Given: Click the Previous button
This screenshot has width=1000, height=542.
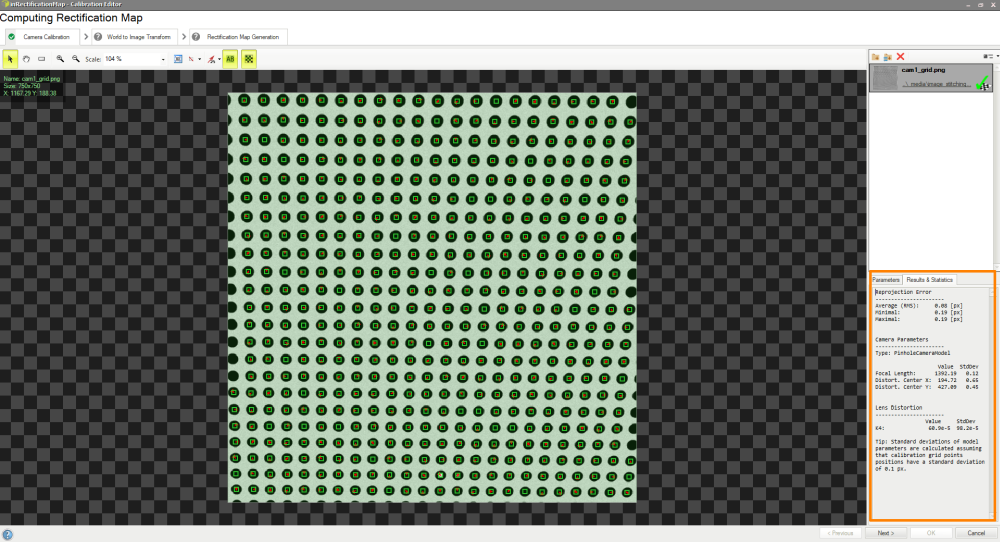Looking at the screenshot, I should click(840, 533).
